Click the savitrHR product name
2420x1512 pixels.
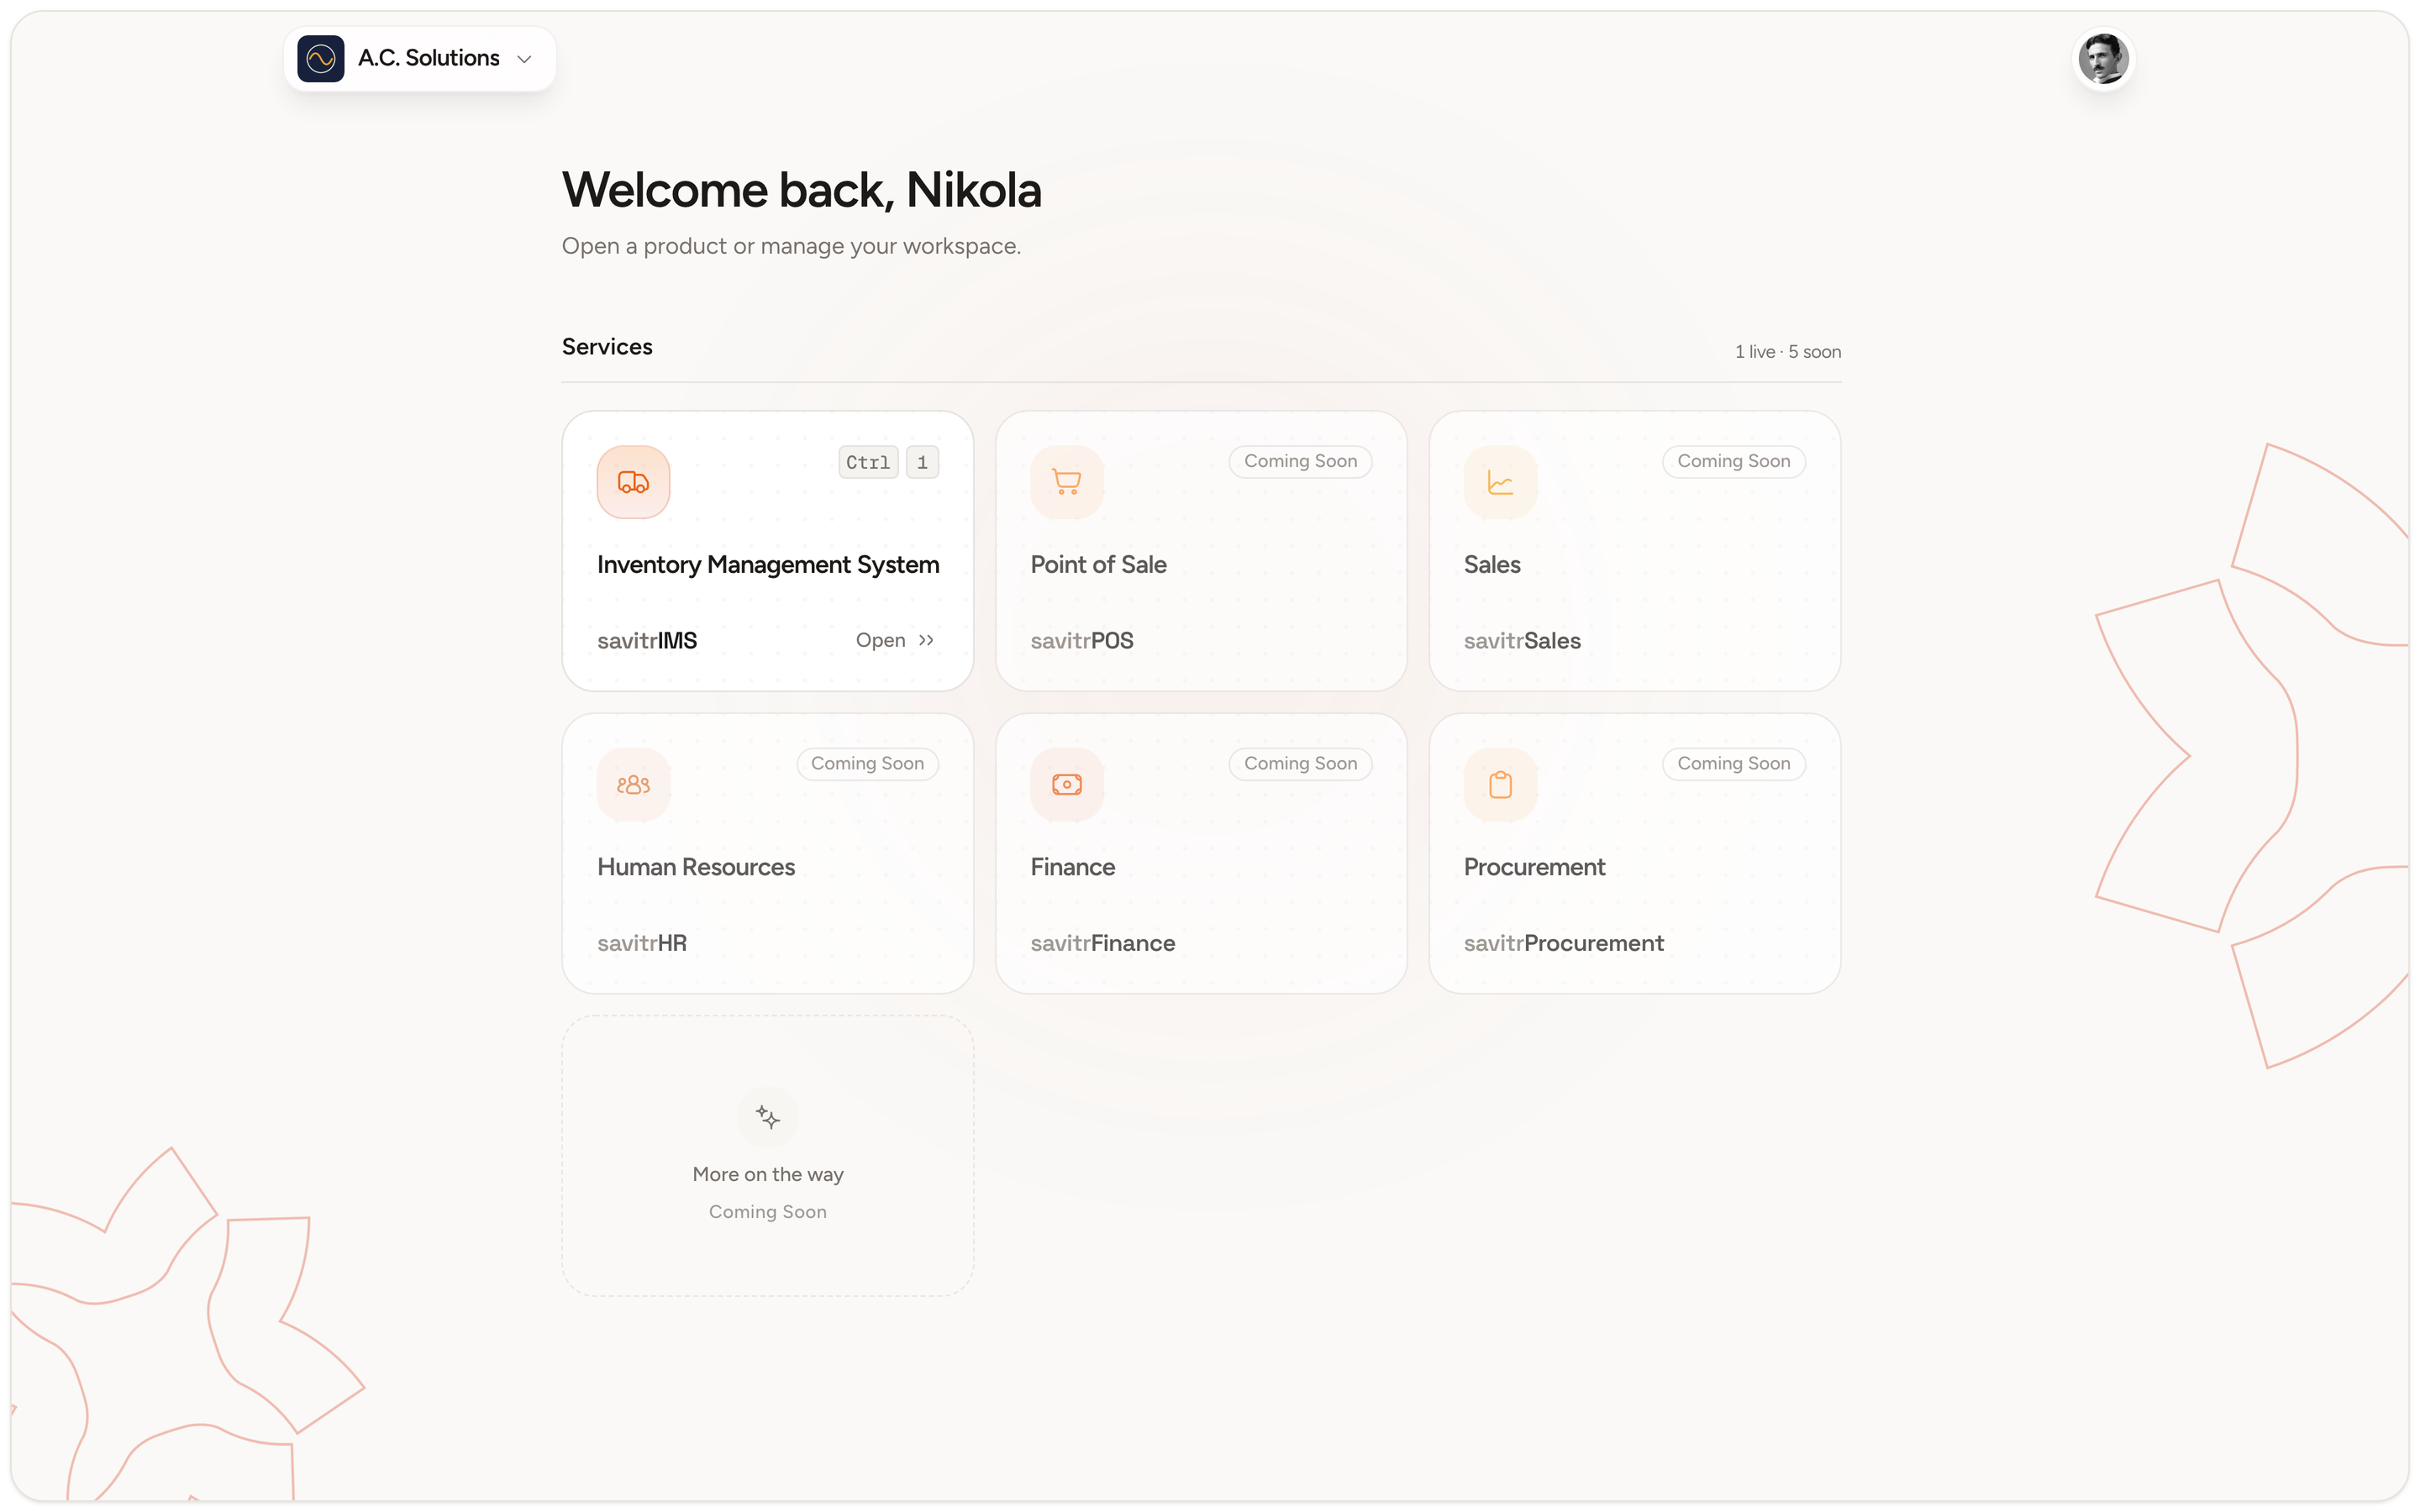click(642, 943)
